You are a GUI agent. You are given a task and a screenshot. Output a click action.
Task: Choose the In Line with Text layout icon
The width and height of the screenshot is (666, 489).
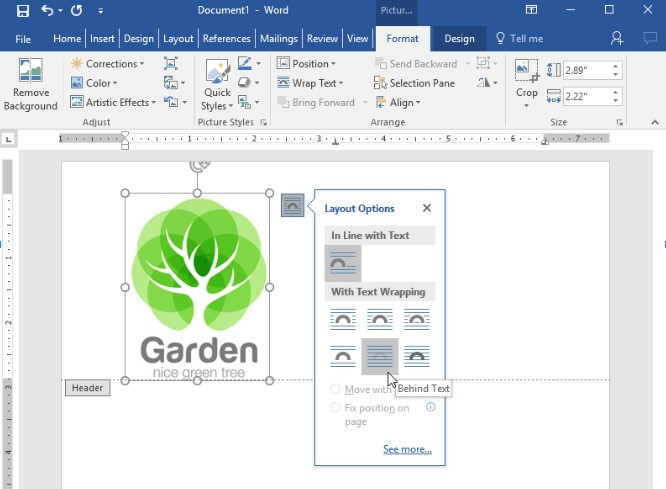(x=343, y=263)
